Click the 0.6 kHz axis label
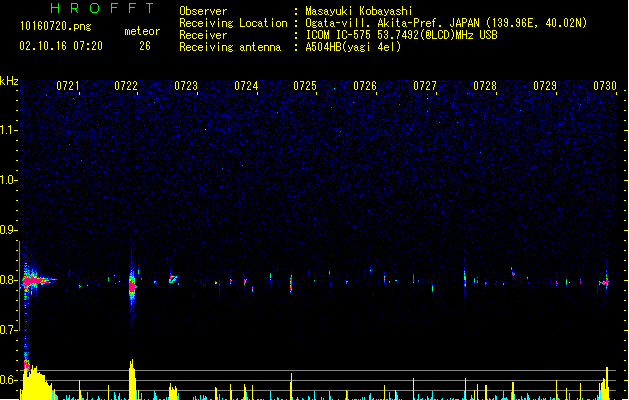Viewport: 629px width, 400px height. coord(8,380)
